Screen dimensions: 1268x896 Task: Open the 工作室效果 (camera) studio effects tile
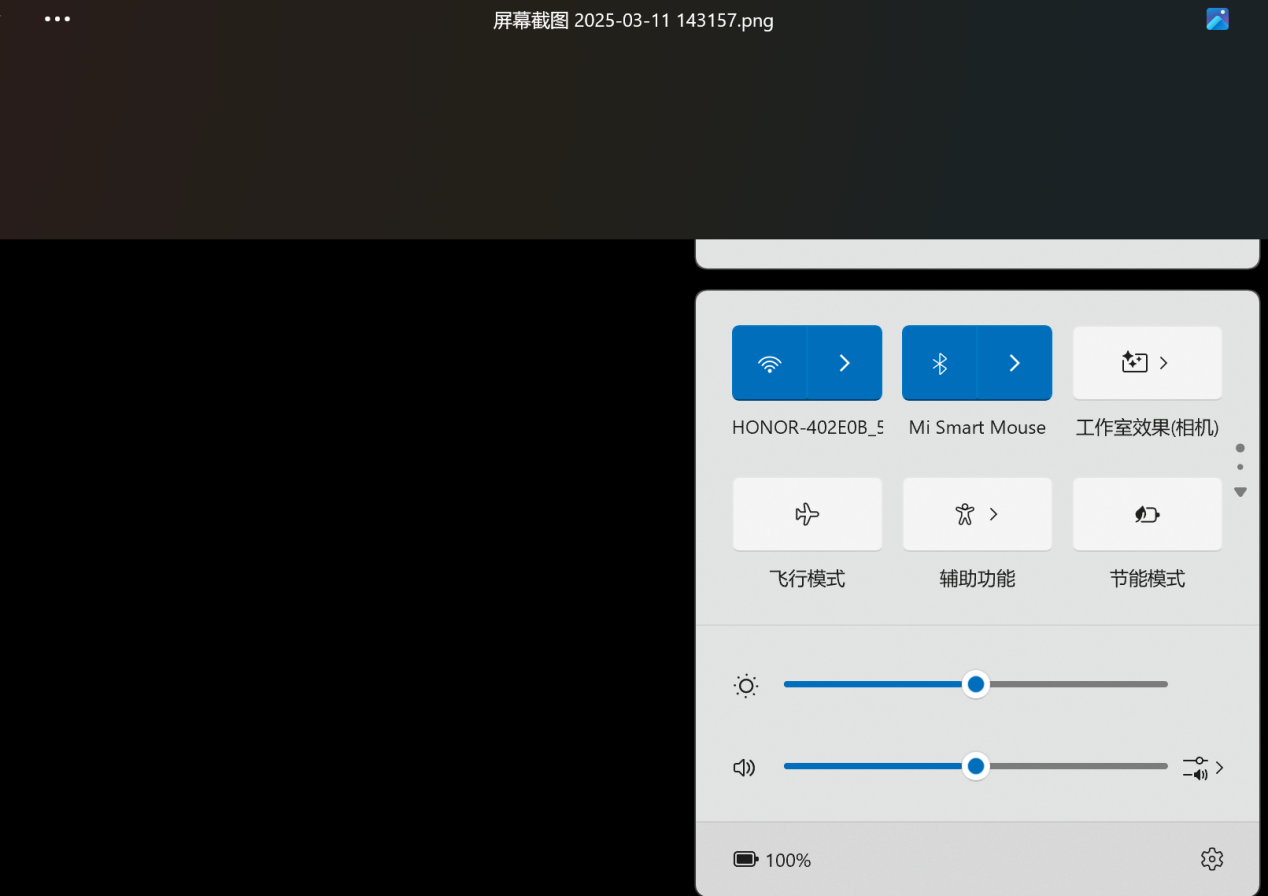click(1147, 363)
